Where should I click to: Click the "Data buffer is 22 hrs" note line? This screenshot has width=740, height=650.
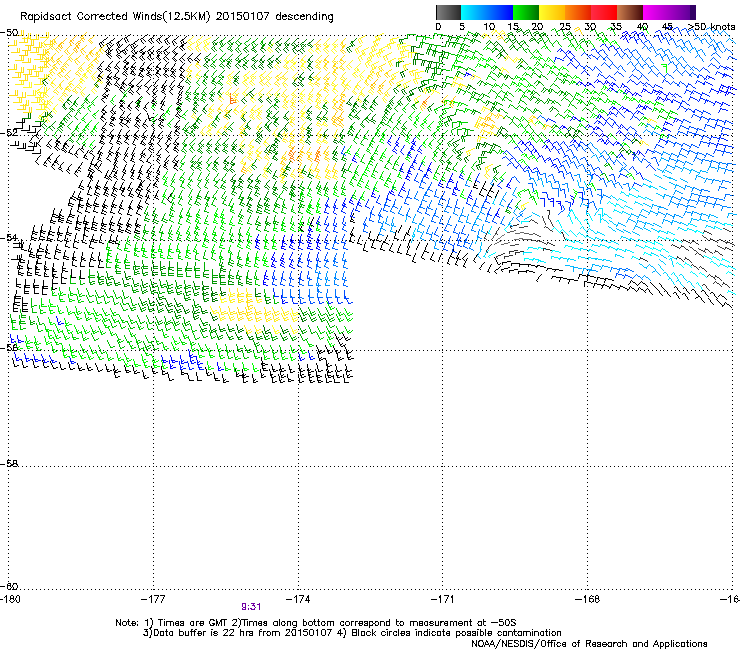tap(352, 633)
